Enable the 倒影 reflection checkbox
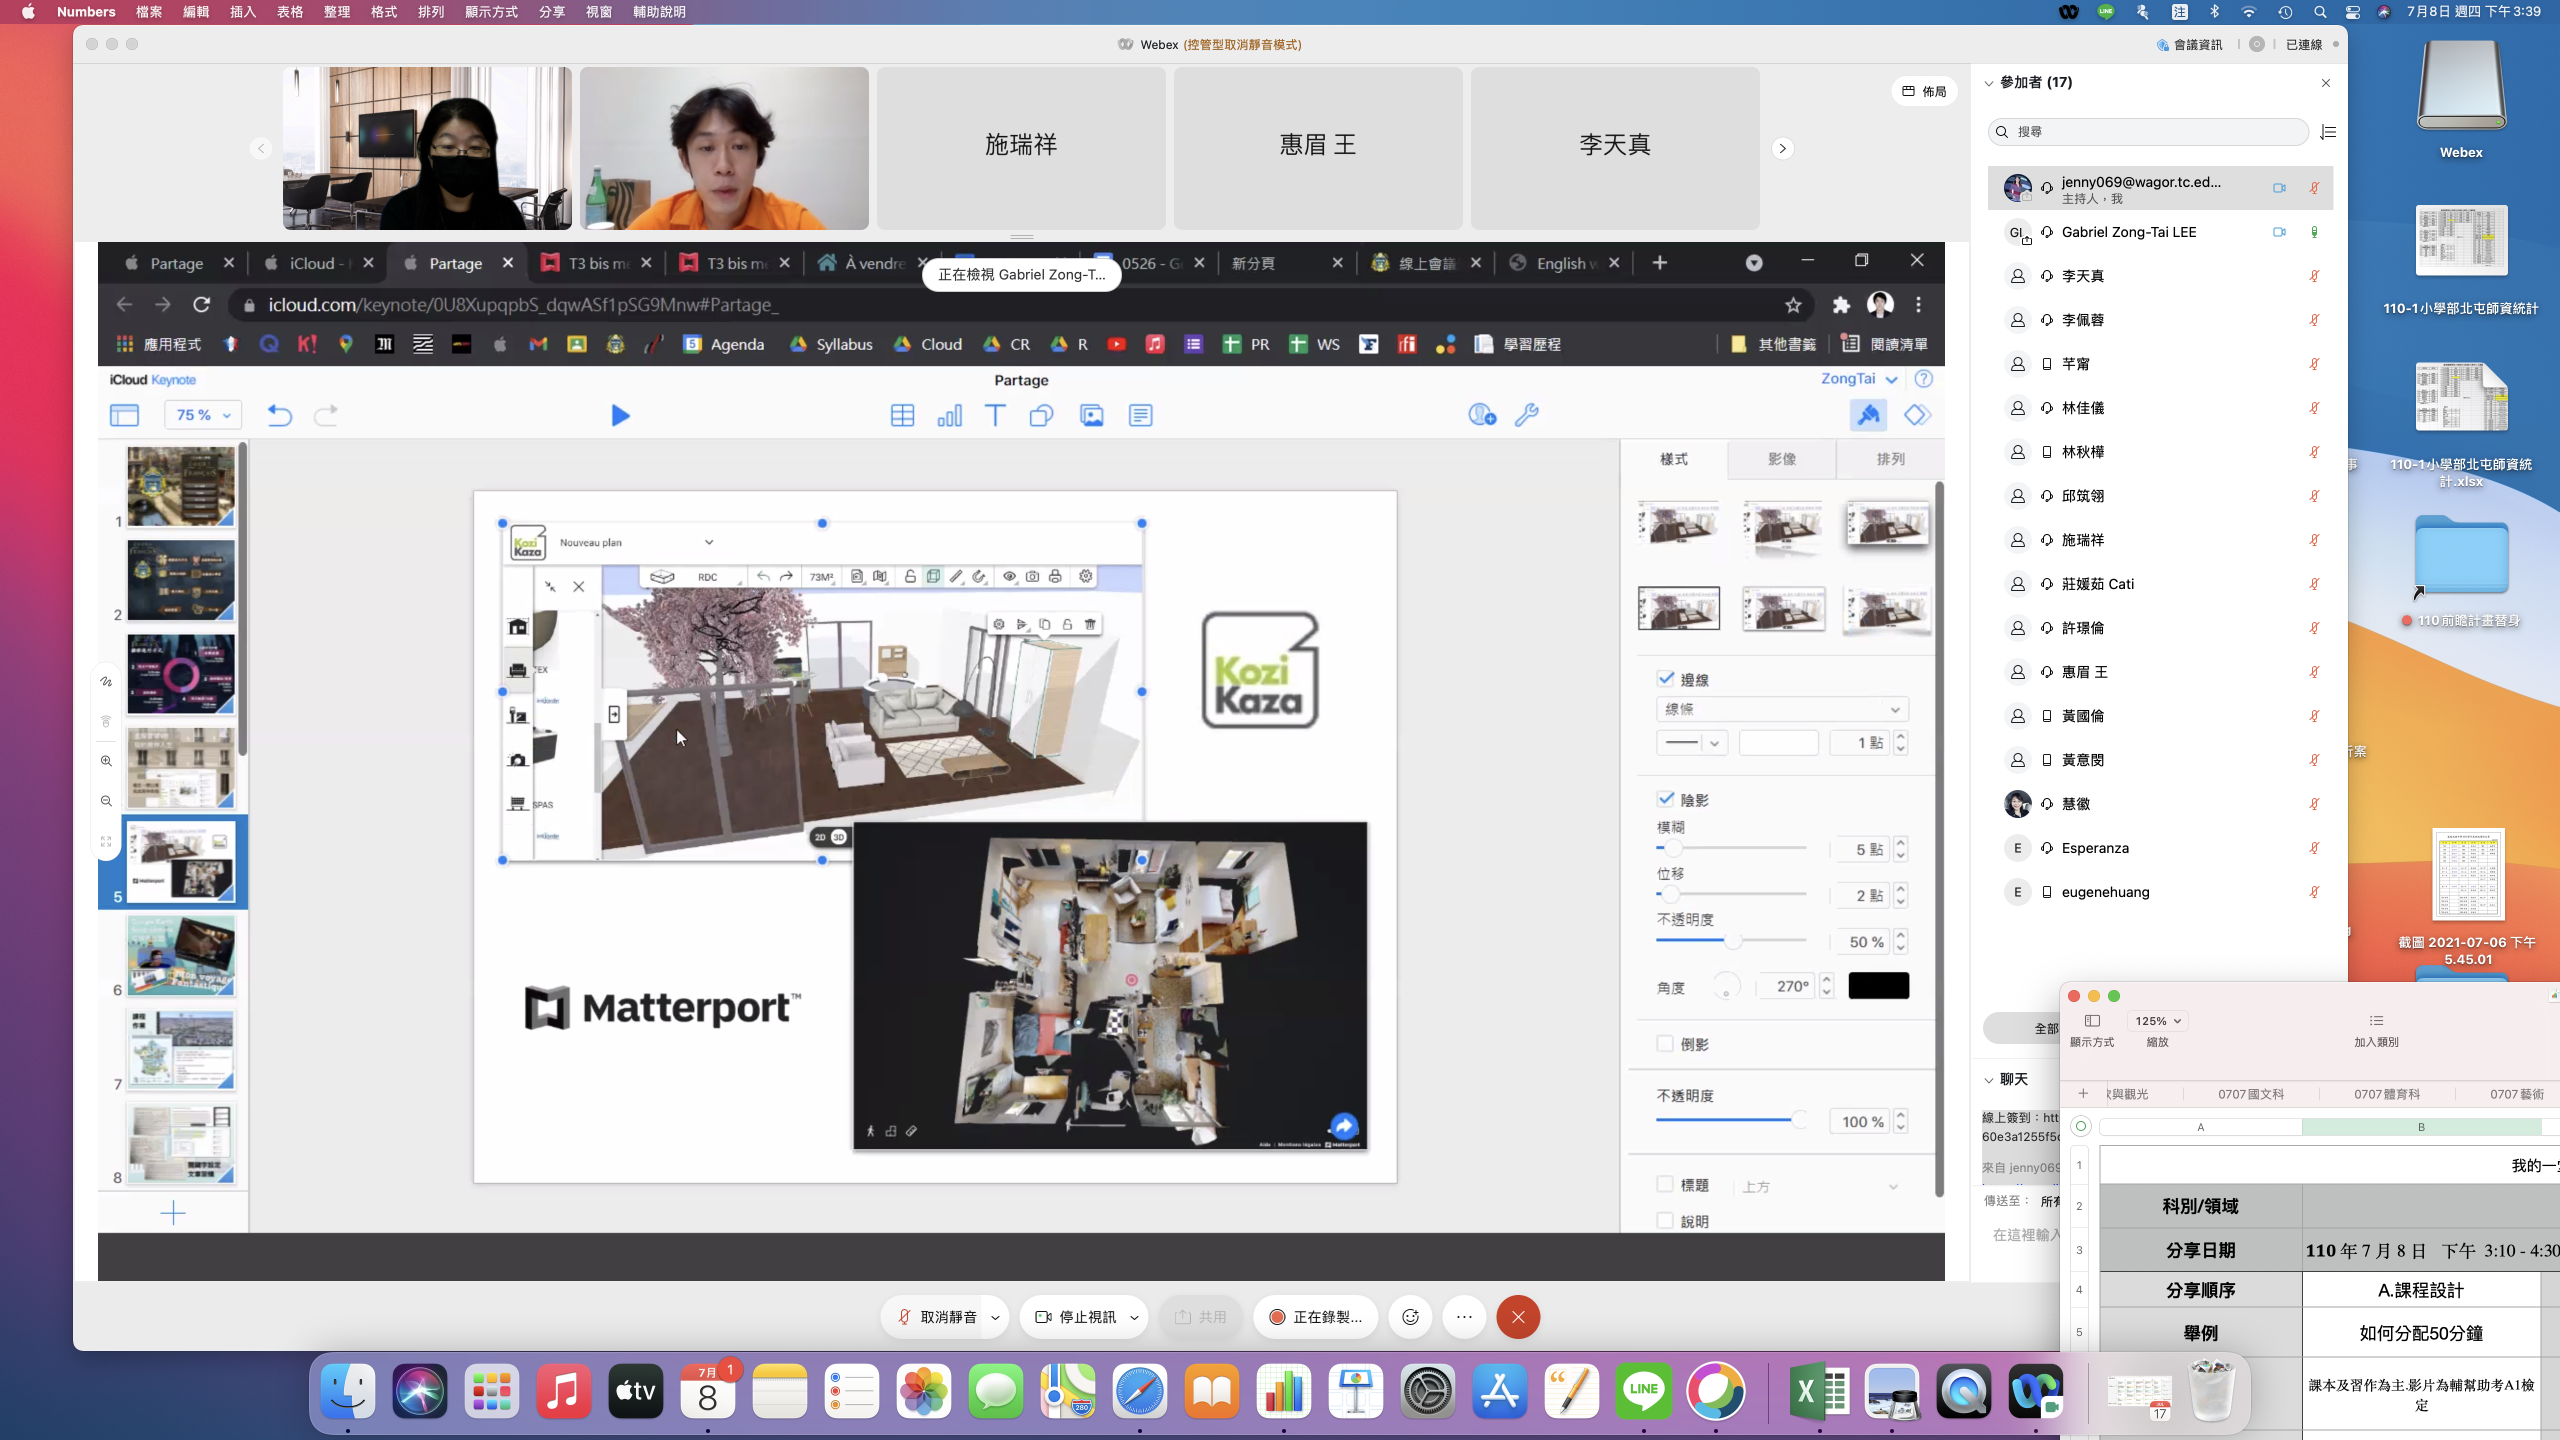 coord(1666,1044)
